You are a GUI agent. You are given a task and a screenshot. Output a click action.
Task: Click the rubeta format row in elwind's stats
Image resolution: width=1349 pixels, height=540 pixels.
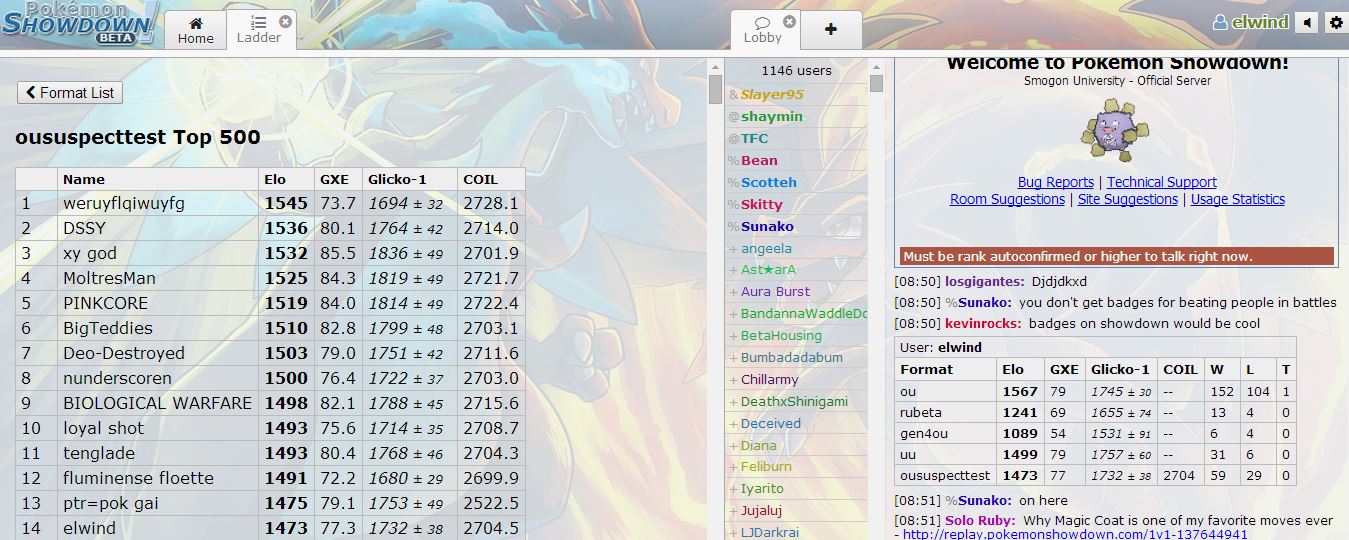click(1095, 412)
